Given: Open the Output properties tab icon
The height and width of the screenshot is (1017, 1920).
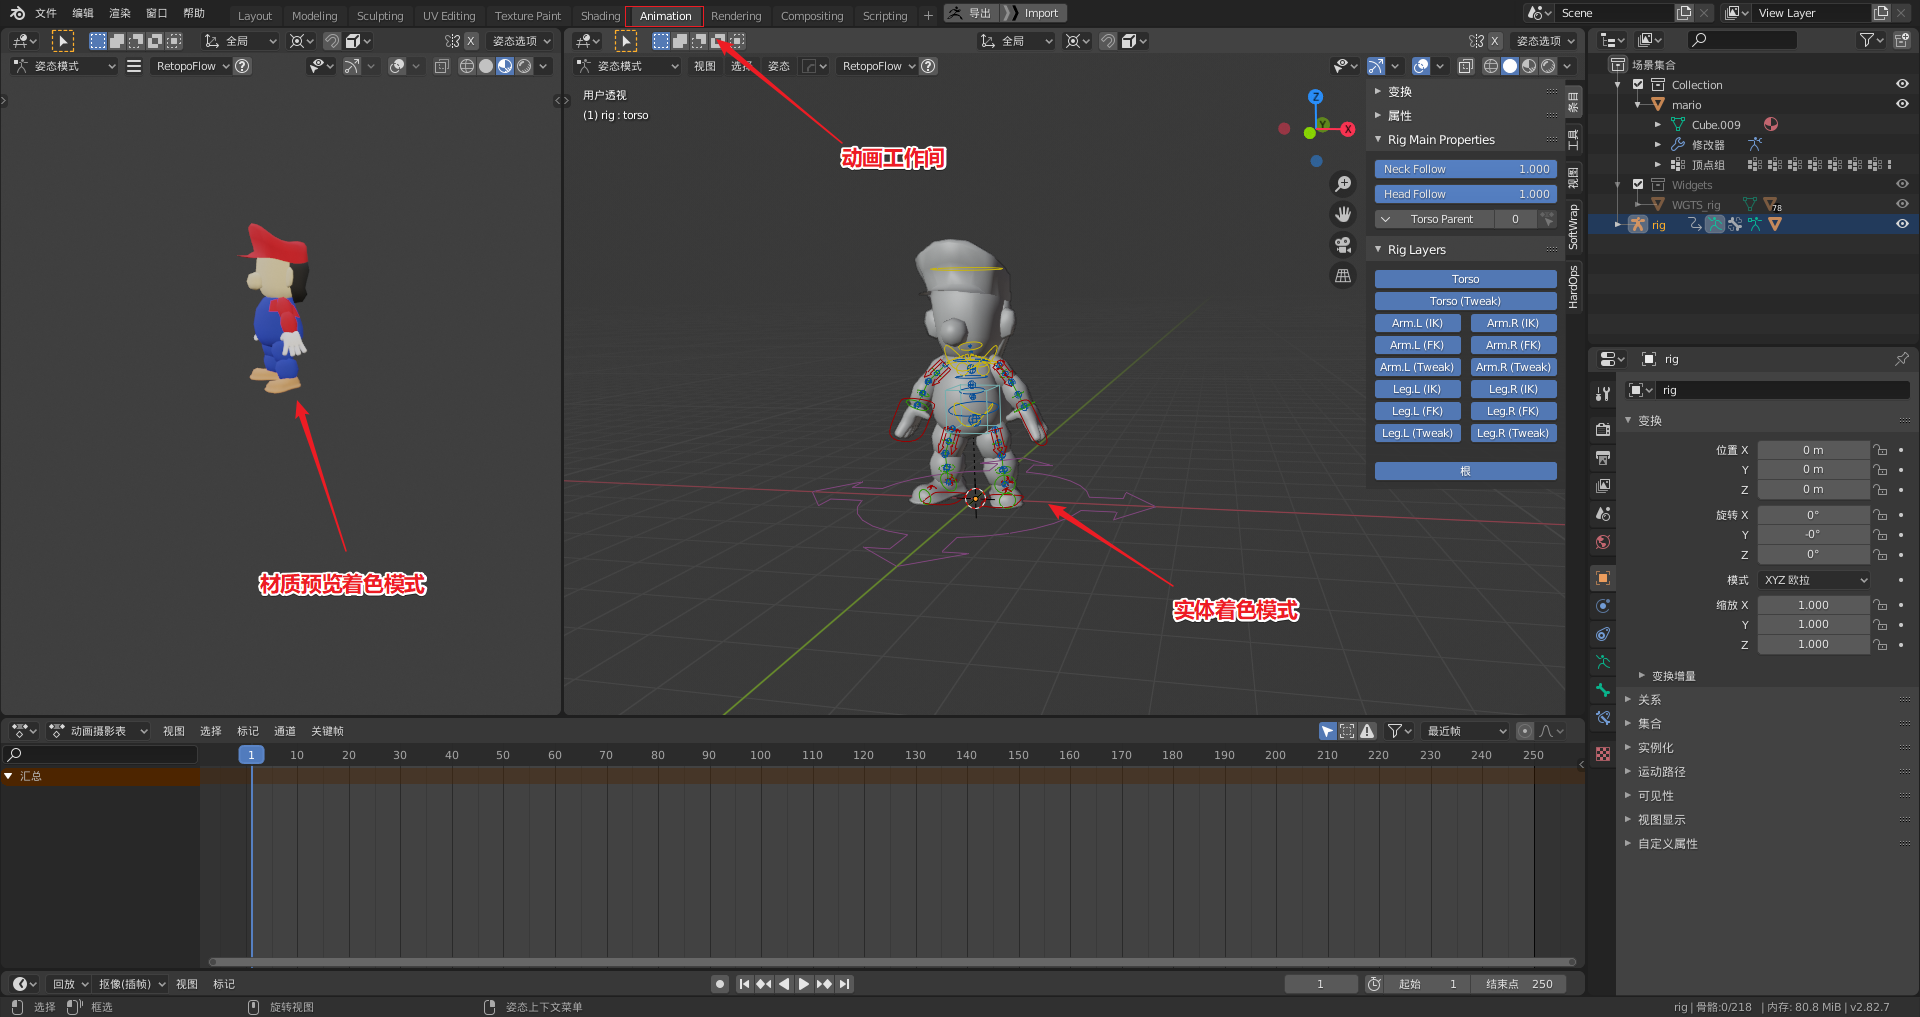Looking at the screenshot, I should [x=1603, y=457].
